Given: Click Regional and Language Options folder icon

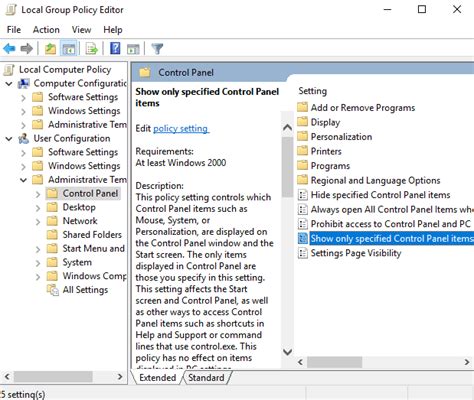Looking at the screenshot, I should click(x=302, y=180).
